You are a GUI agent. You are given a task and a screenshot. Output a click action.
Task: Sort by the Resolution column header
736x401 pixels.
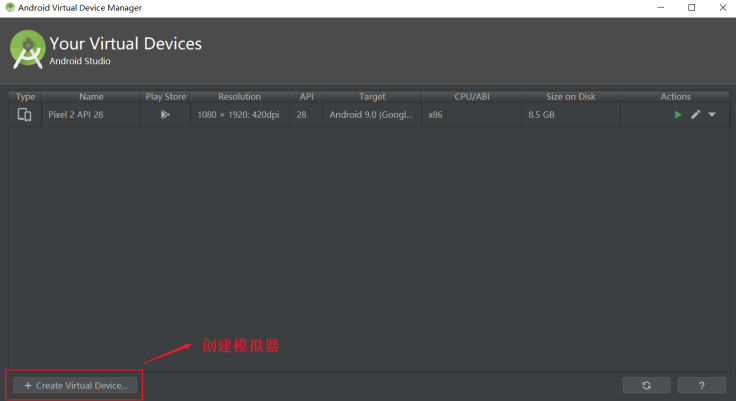[239, 97]
